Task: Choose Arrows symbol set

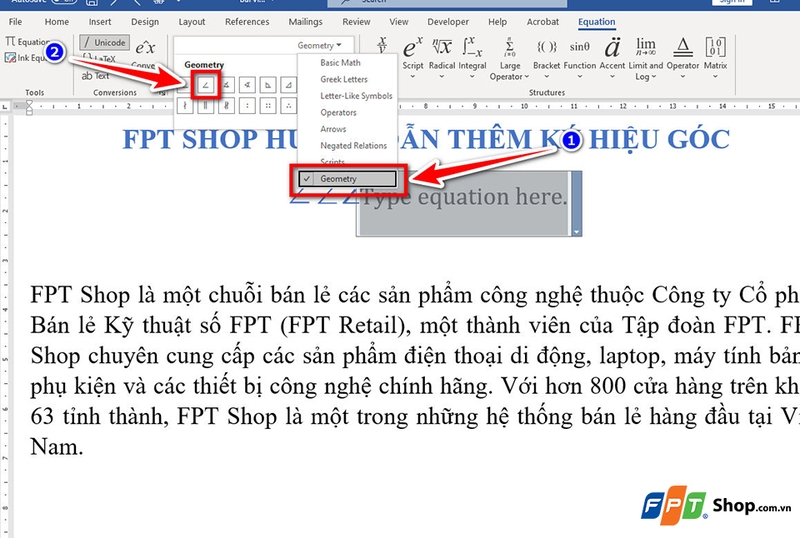Action: click(x=333, y=129)
